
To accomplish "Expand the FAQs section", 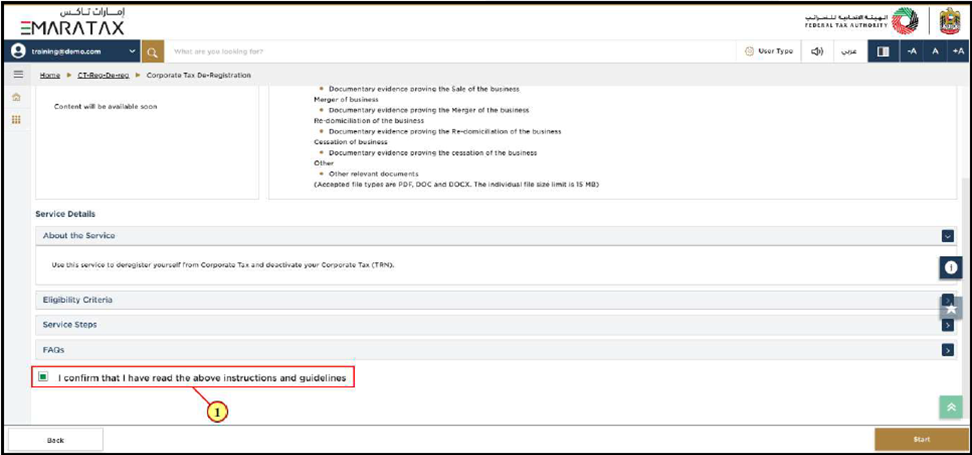I will click(946, 350).
